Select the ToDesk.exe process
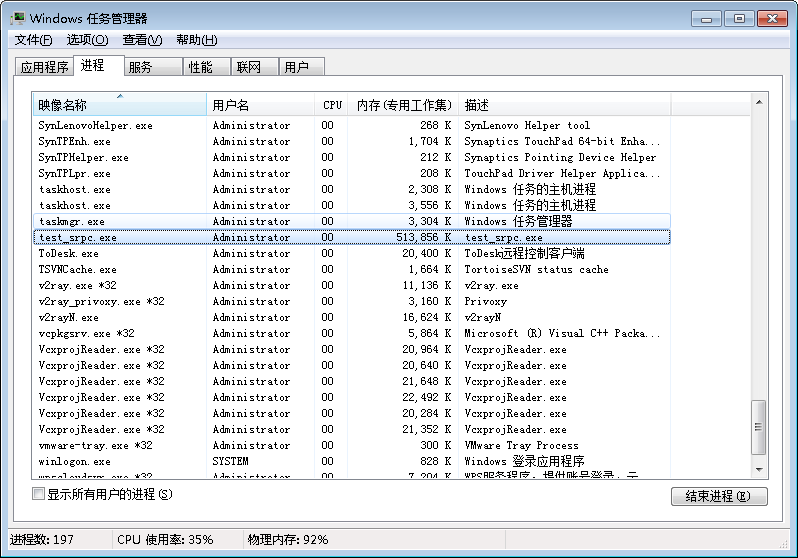The width and height of the screenshot is (798, 558). point(352,253)
